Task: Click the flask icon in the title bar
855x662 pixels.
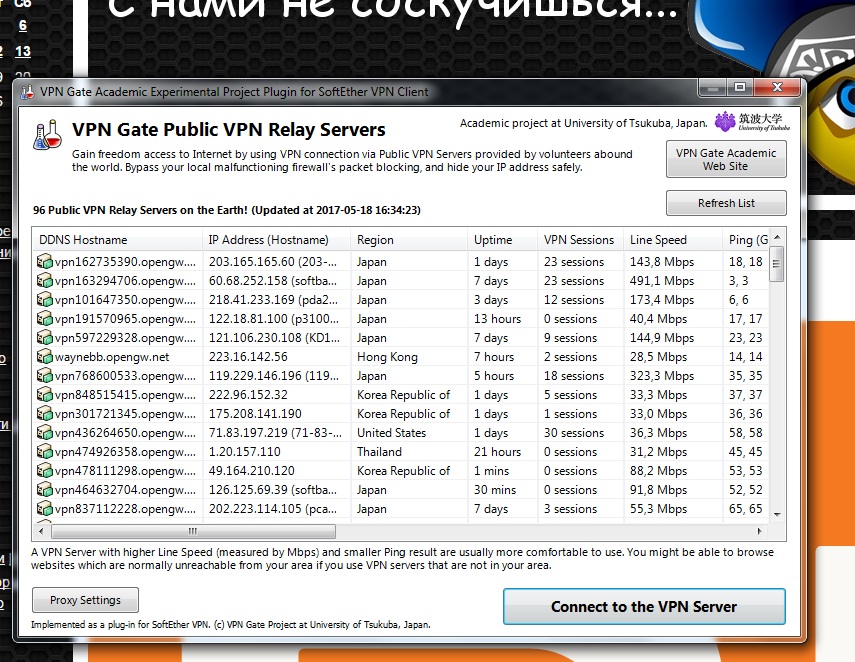Action: point(27,92)
